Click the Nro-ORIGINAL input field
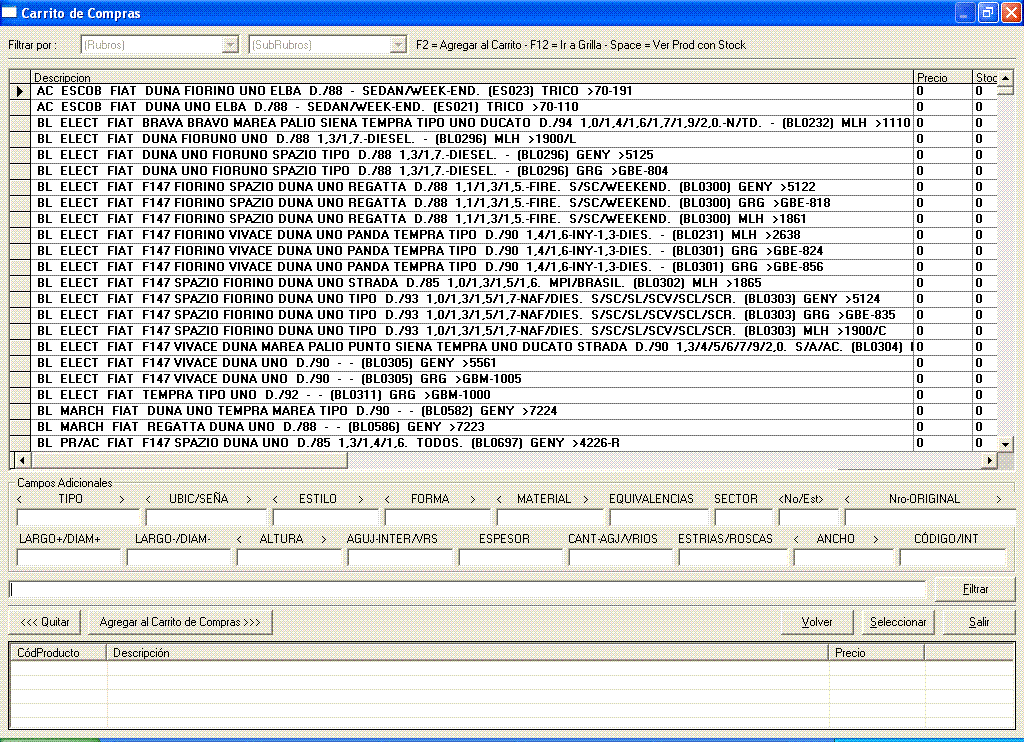This screenshot has width=1024, height=742. [929, 518]
